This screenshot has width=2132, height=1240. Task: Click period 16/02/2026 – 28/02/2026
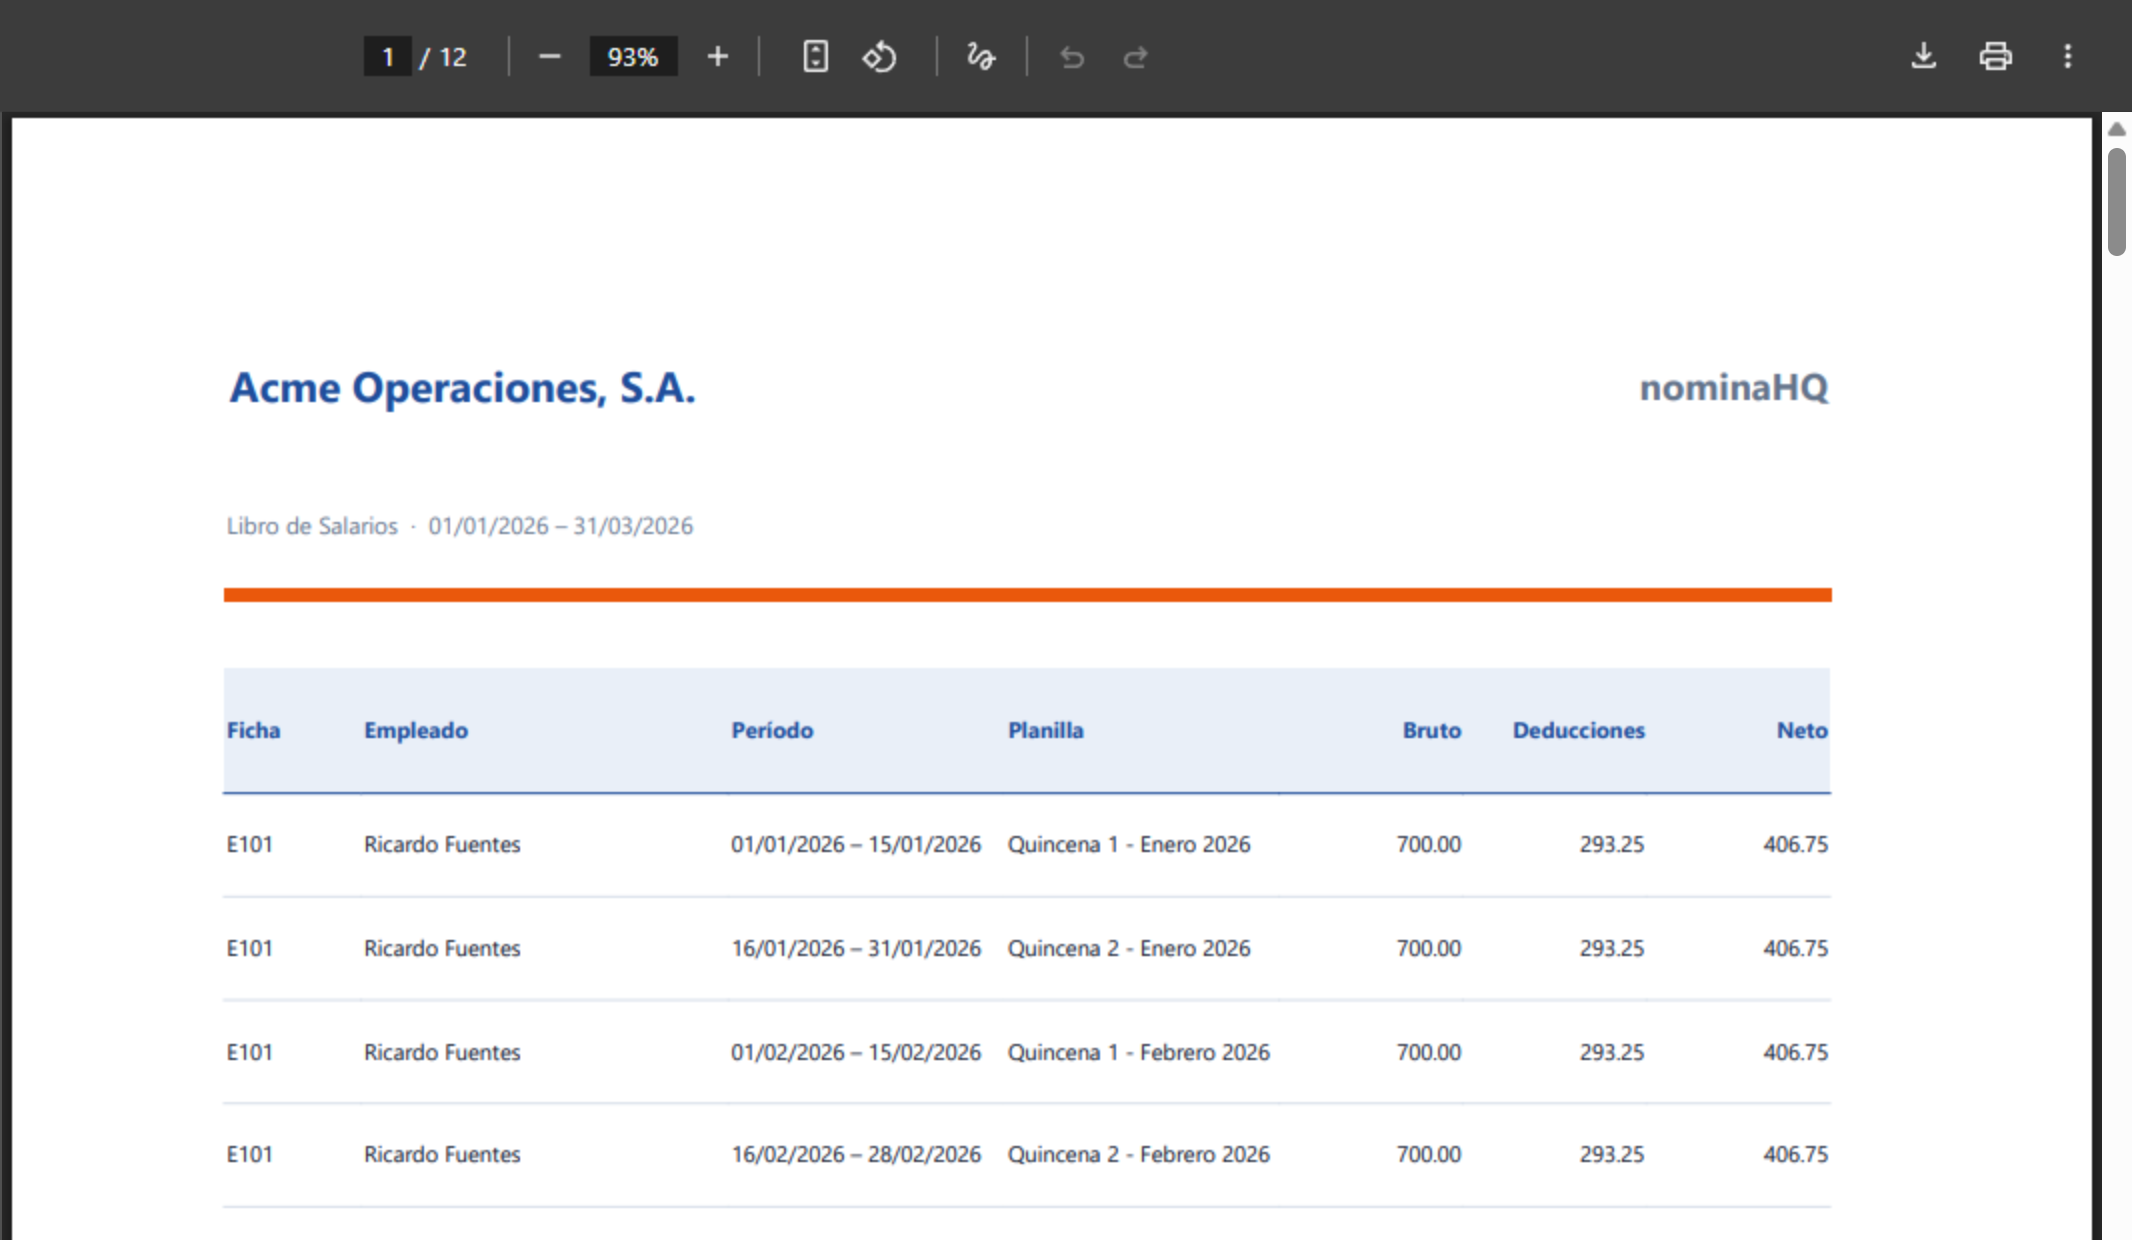[856, 1154]
